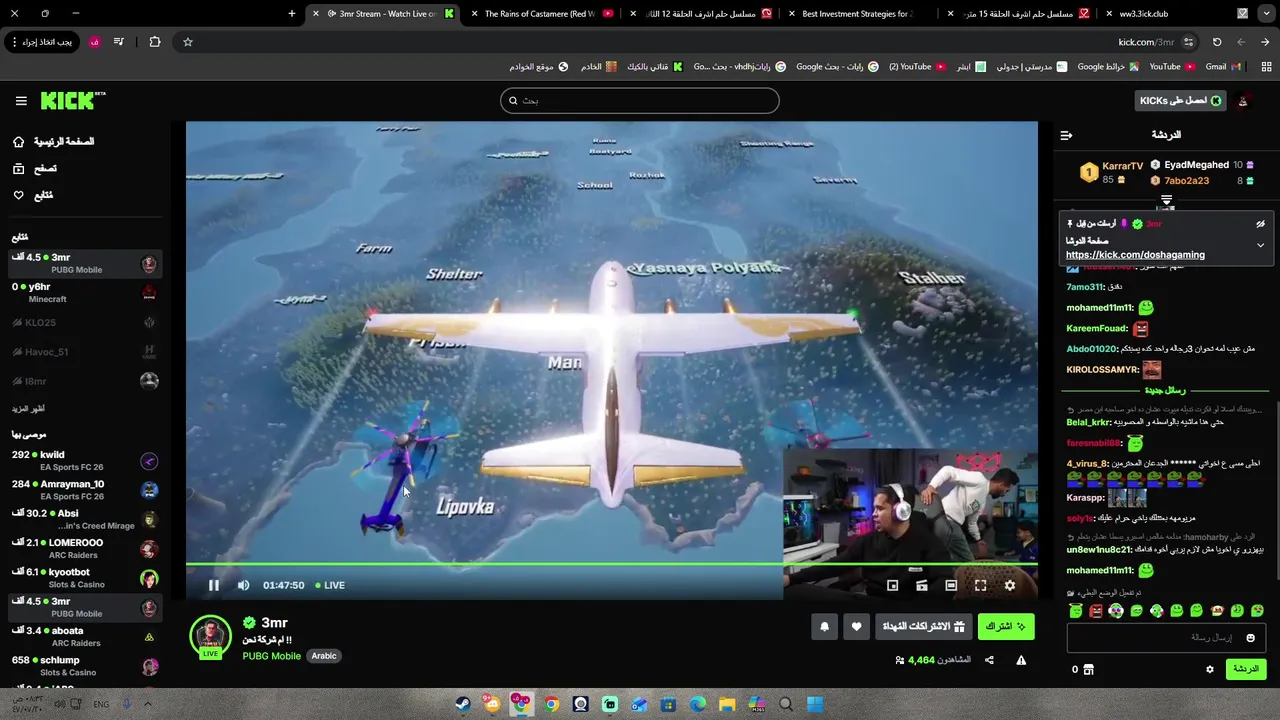Open the Gmail bookmark

click(1223, 67)
